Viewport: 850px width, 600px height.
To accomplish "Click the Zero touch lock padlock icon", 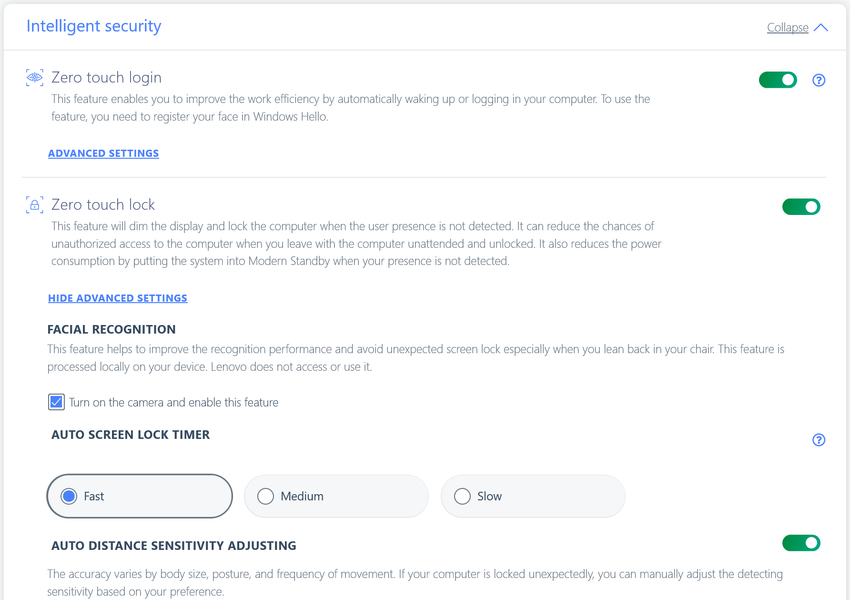I will 34,205.
